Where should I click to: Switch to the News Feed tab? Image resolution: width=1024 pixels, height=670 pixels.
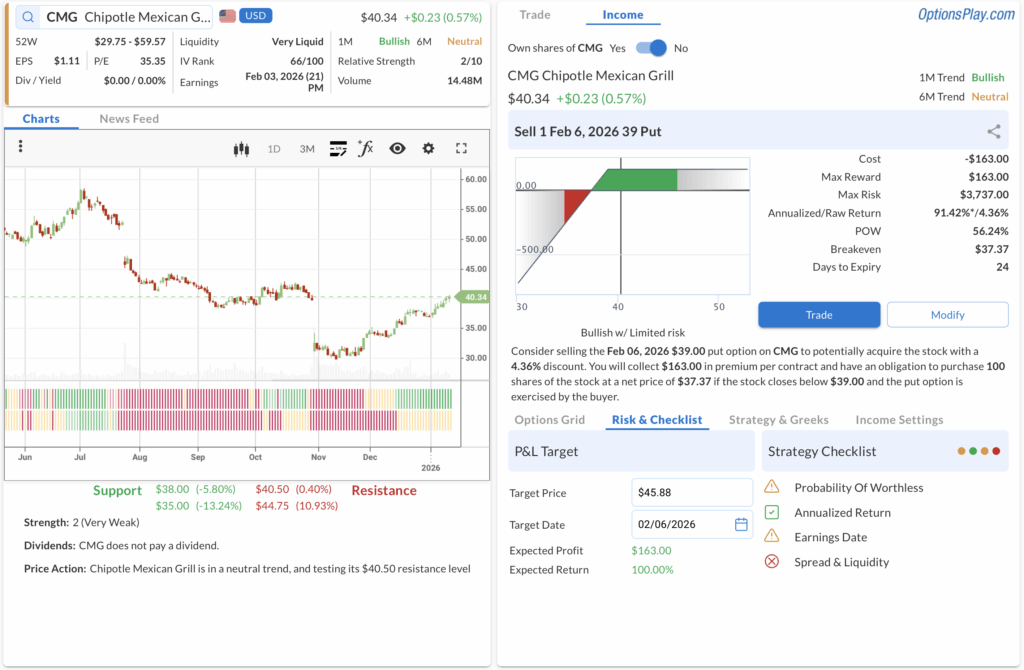coord(129,119)
